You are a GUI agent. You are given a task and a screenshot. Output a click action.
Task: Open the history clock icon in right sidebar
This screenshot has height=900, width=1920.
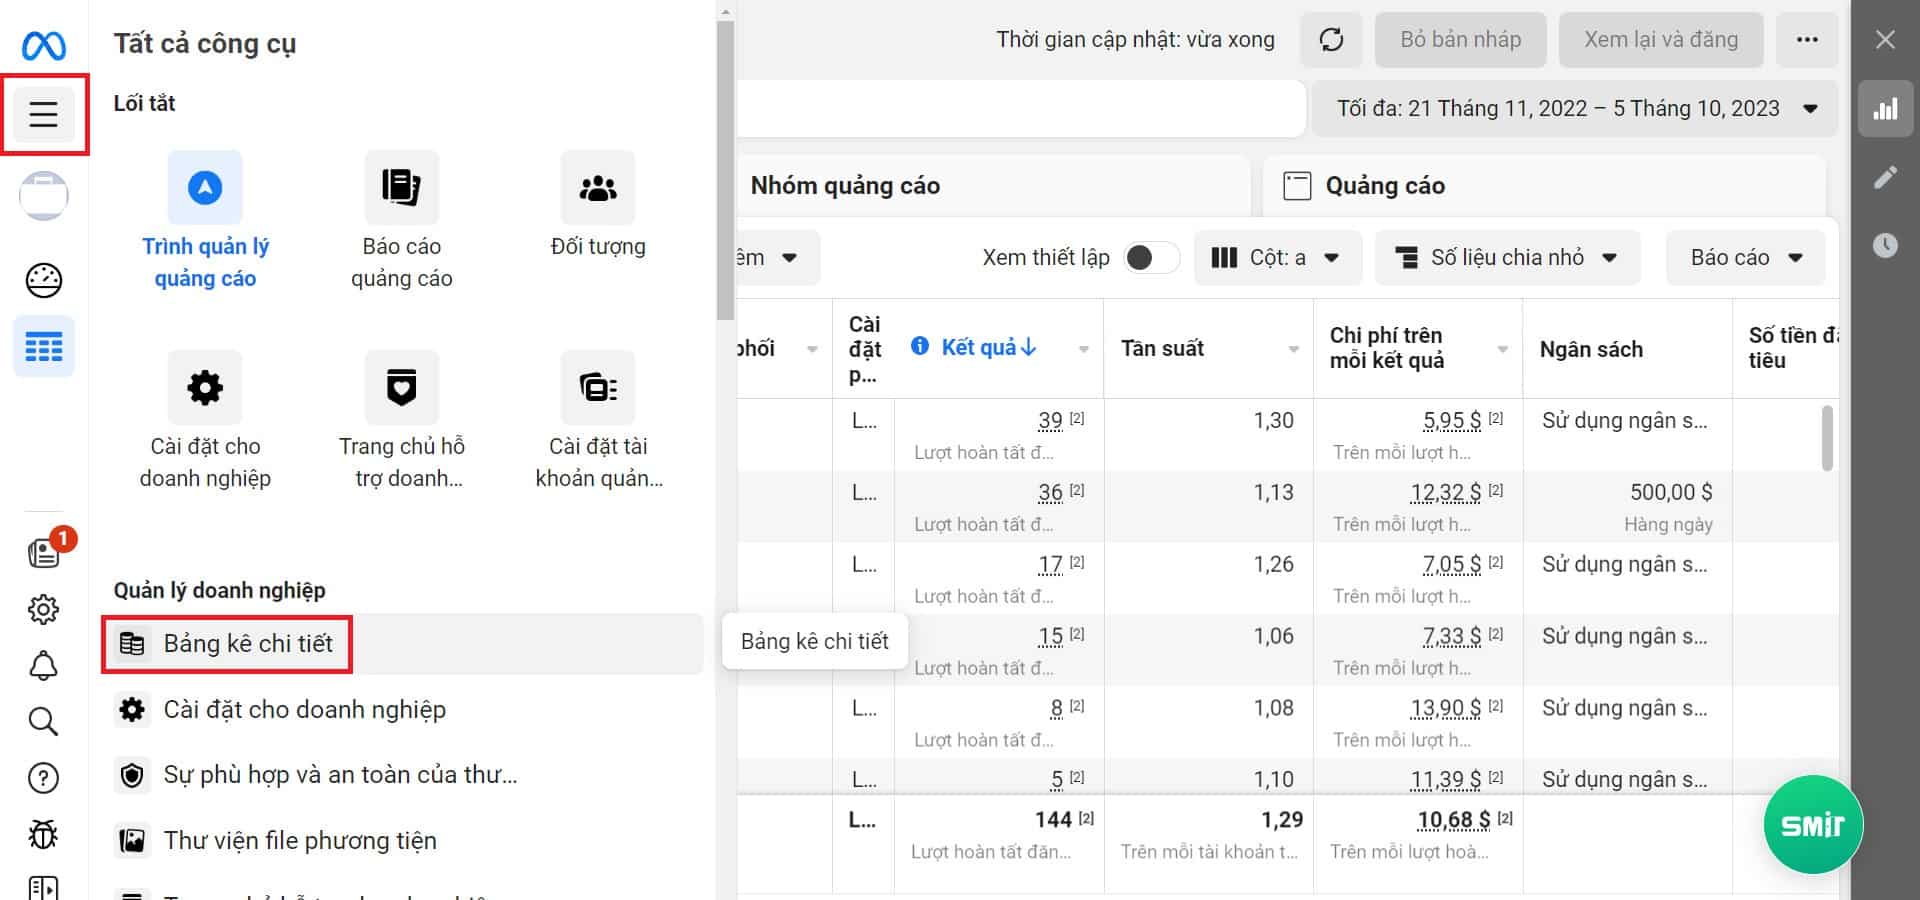click(x=1885, y=245)
